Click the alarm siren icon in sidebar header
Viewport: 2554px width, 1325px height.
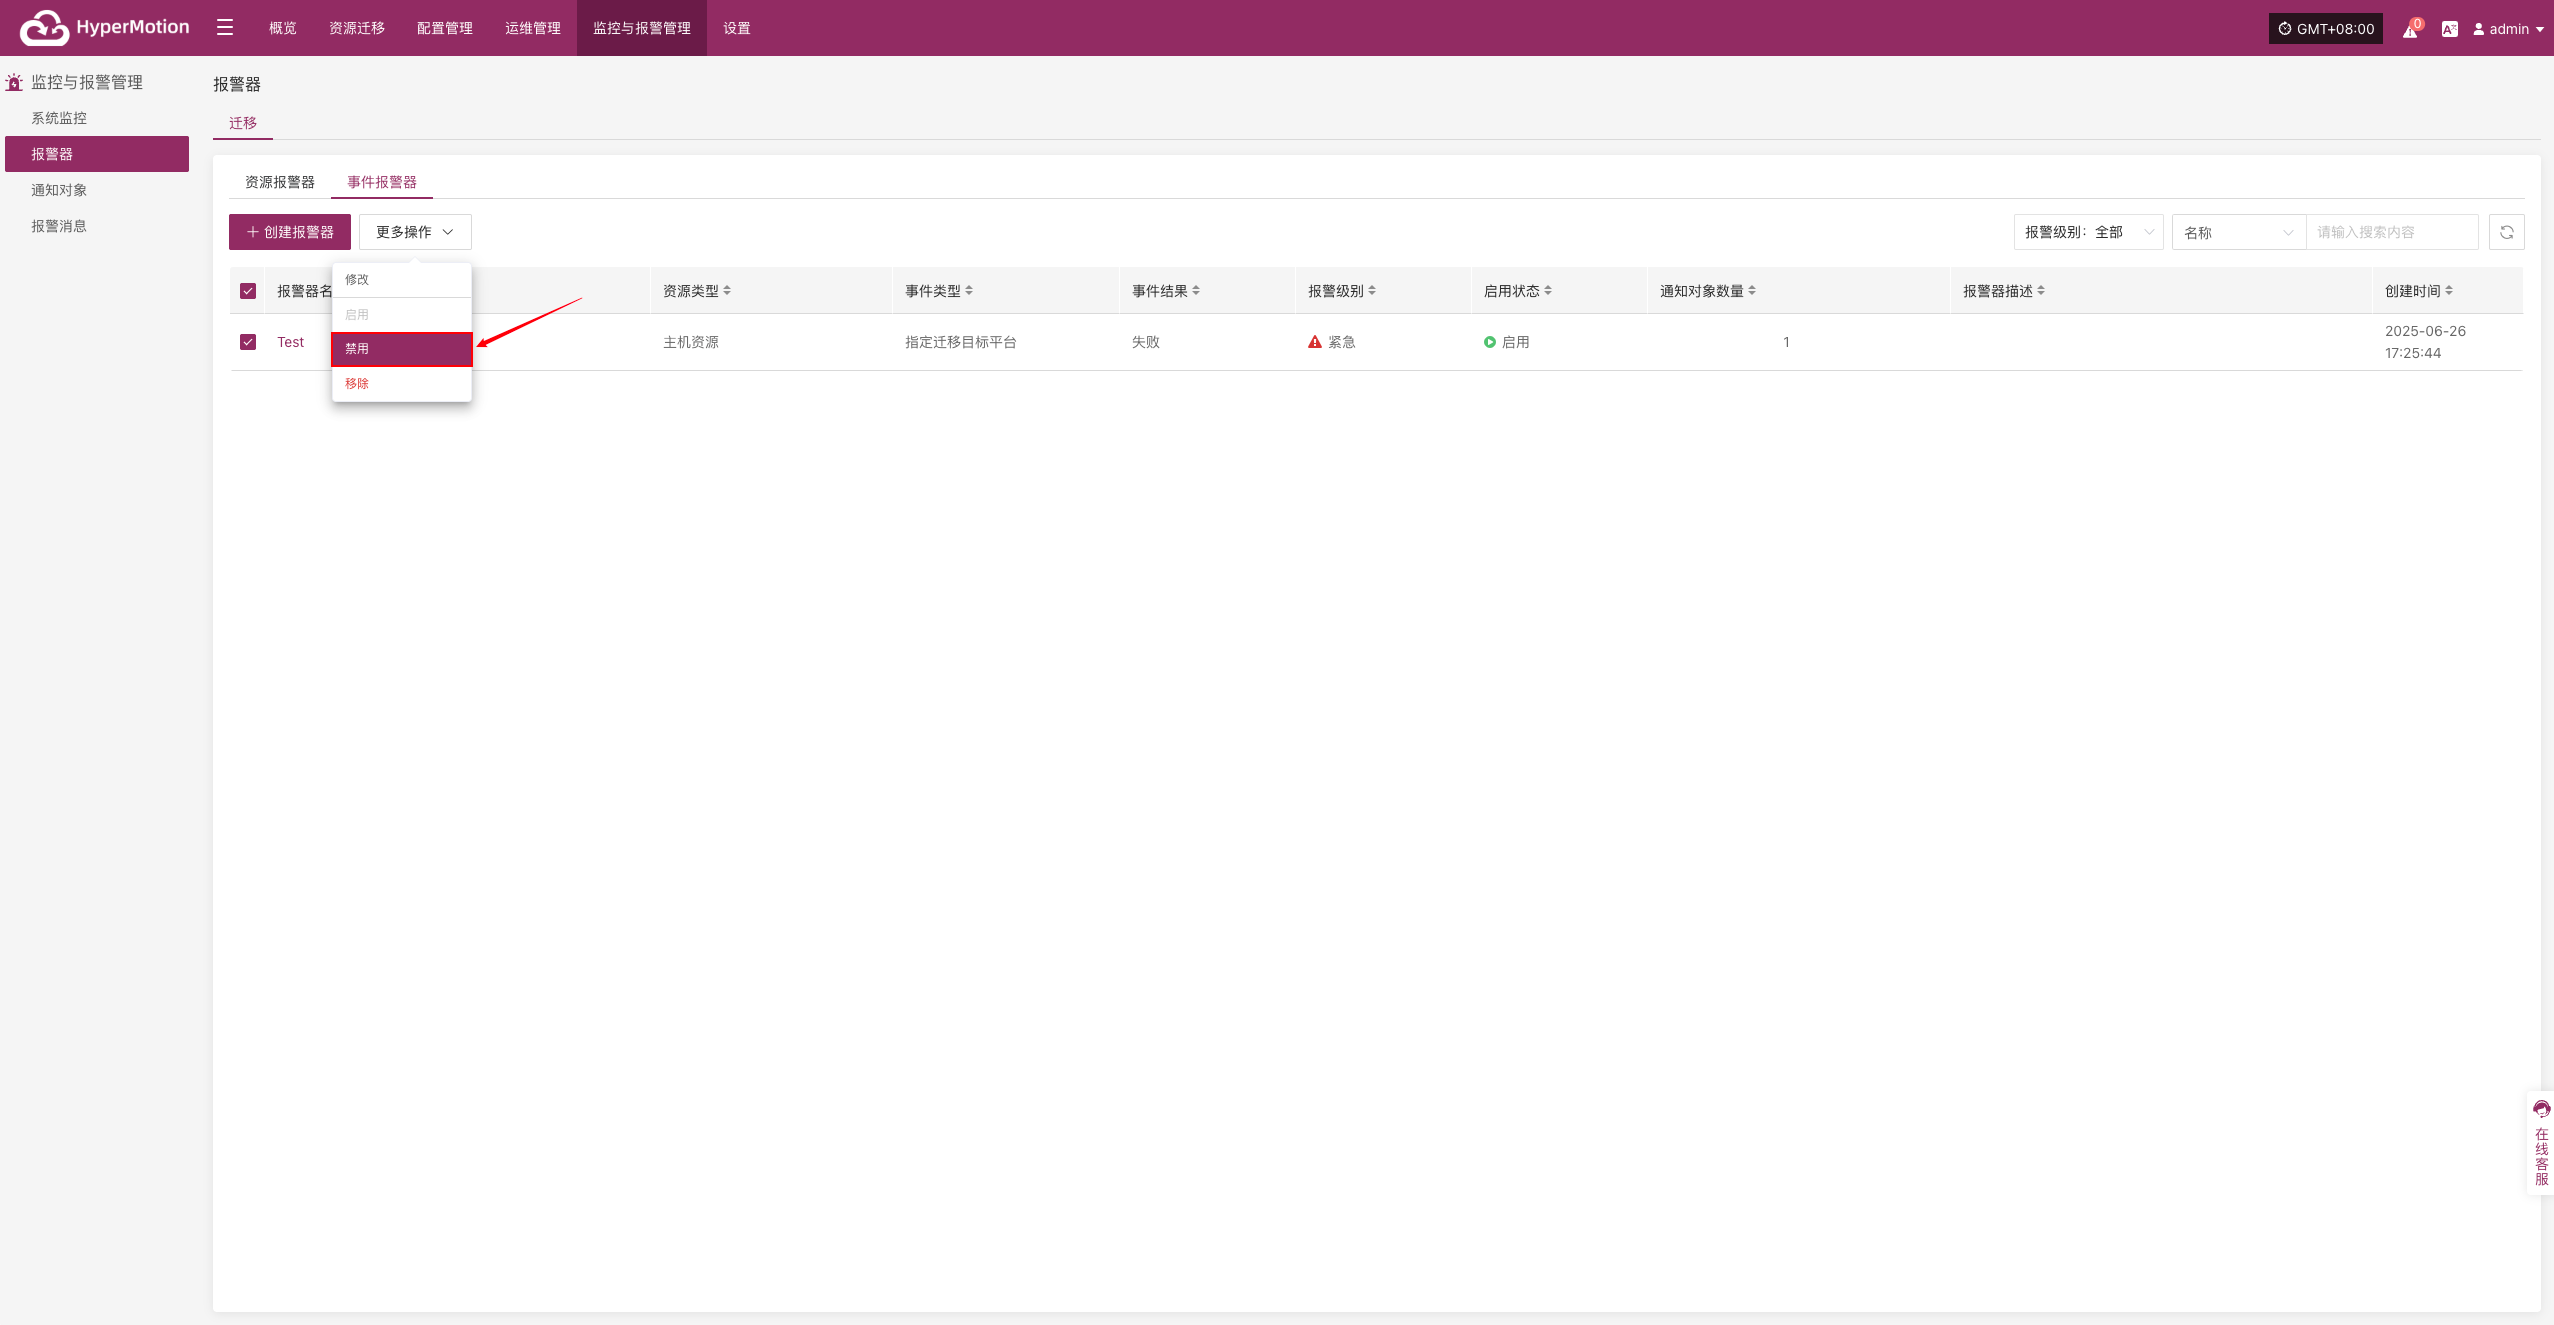(x=14, y=82)
